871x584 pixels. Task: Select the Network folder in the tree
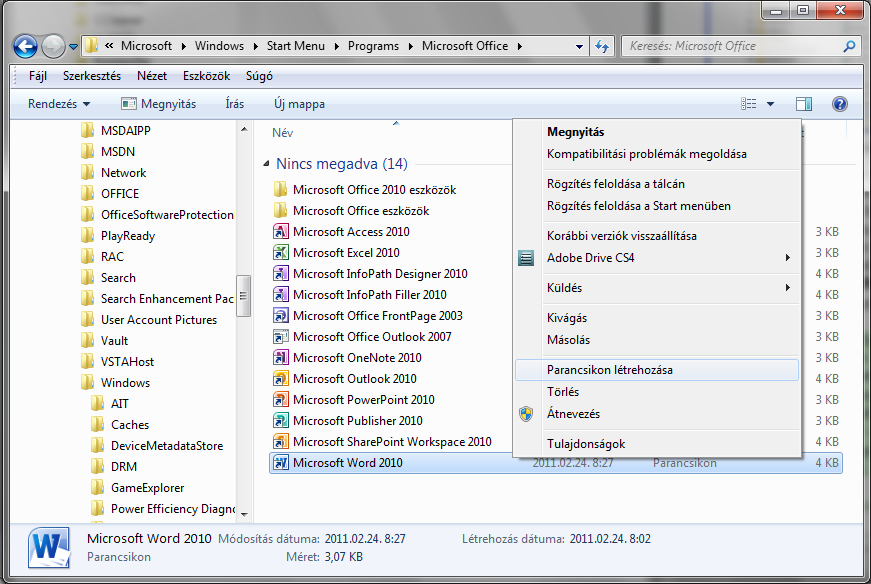[113, 173]
